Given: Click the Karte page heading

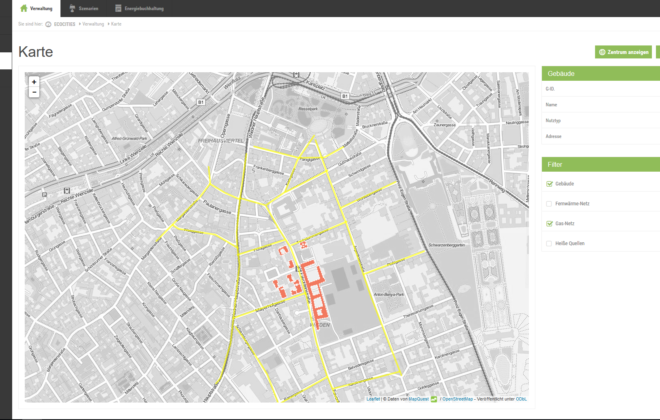Looking at the screenshot, I should click(36, 52).
